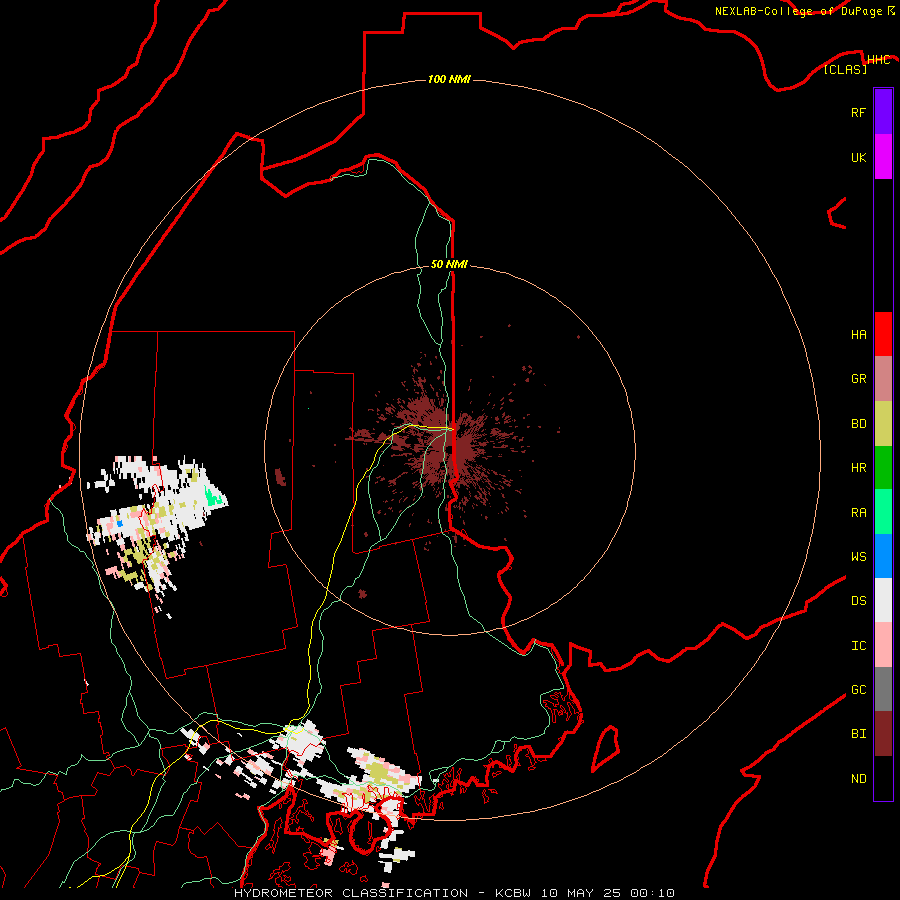The height and width of the screenshot is (900, 900).
Task: Click the HR green legend swatch
Action: point(883,468)
